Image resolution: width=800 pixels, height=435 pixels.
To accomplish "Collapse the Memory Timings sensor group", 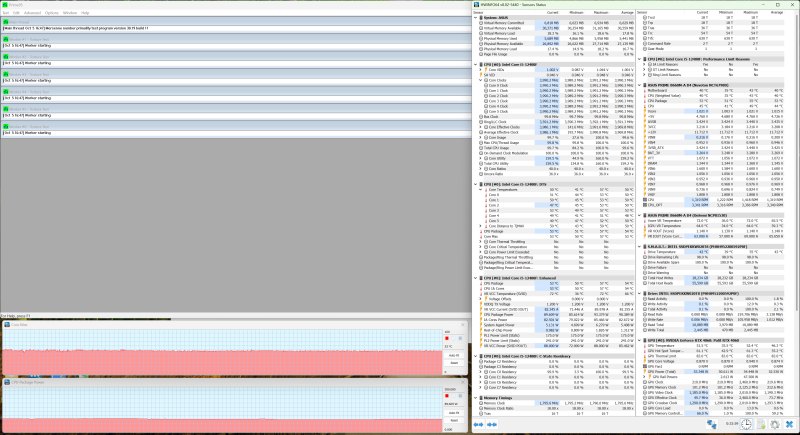I will click(x=475, y=397).
